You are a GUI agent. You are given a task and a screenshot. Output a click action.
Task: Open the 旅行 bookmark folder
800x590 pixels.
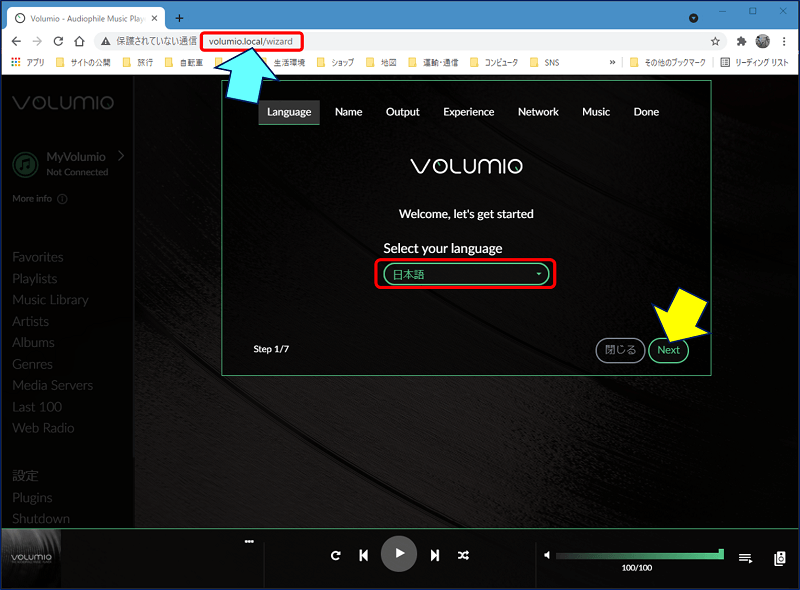point(138,62)
